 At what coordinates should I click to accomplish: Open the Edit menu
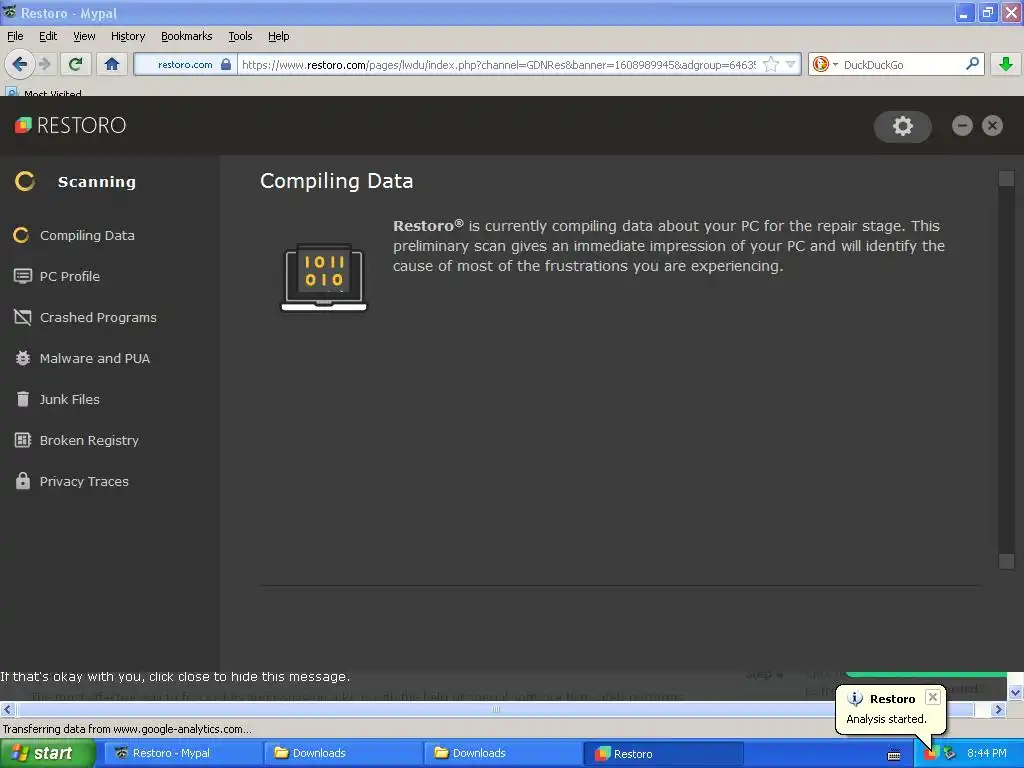(x=48, y=36)
